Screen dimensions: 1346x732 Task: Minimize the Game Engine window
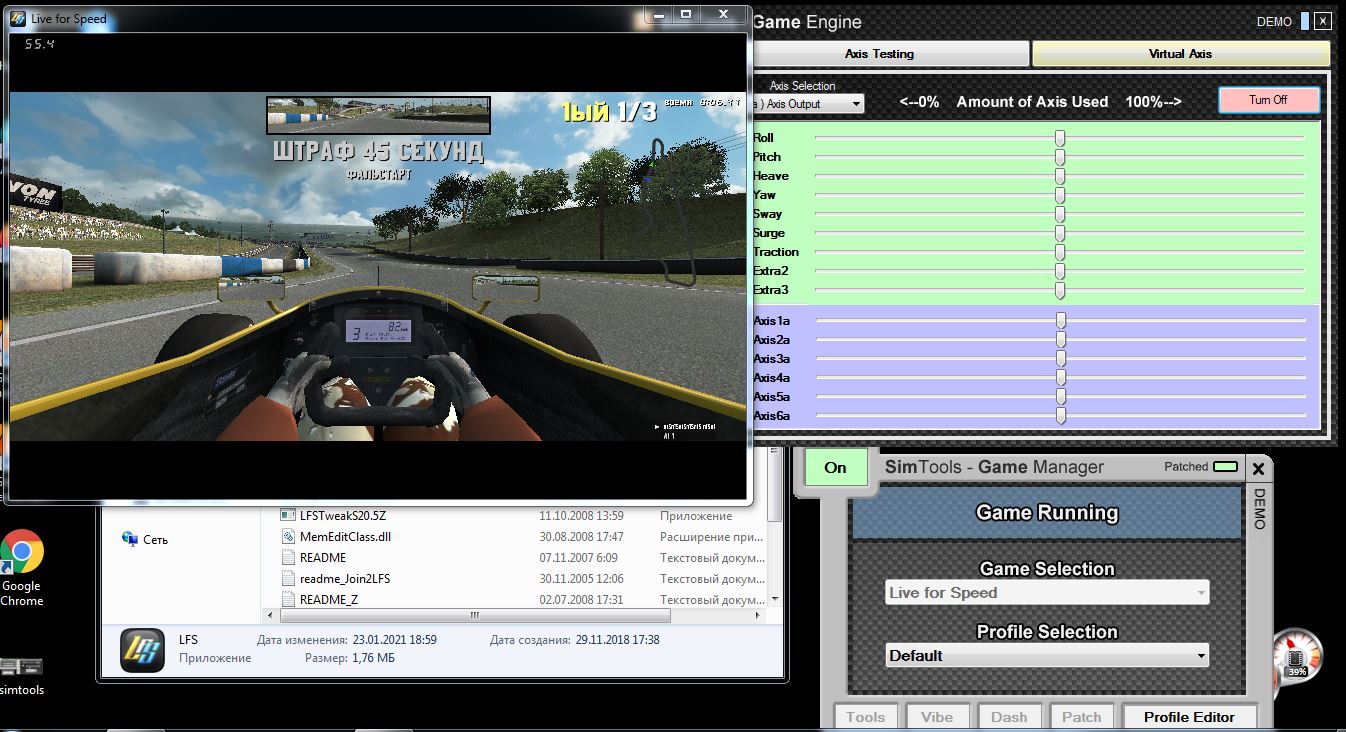pos(1304,21)
